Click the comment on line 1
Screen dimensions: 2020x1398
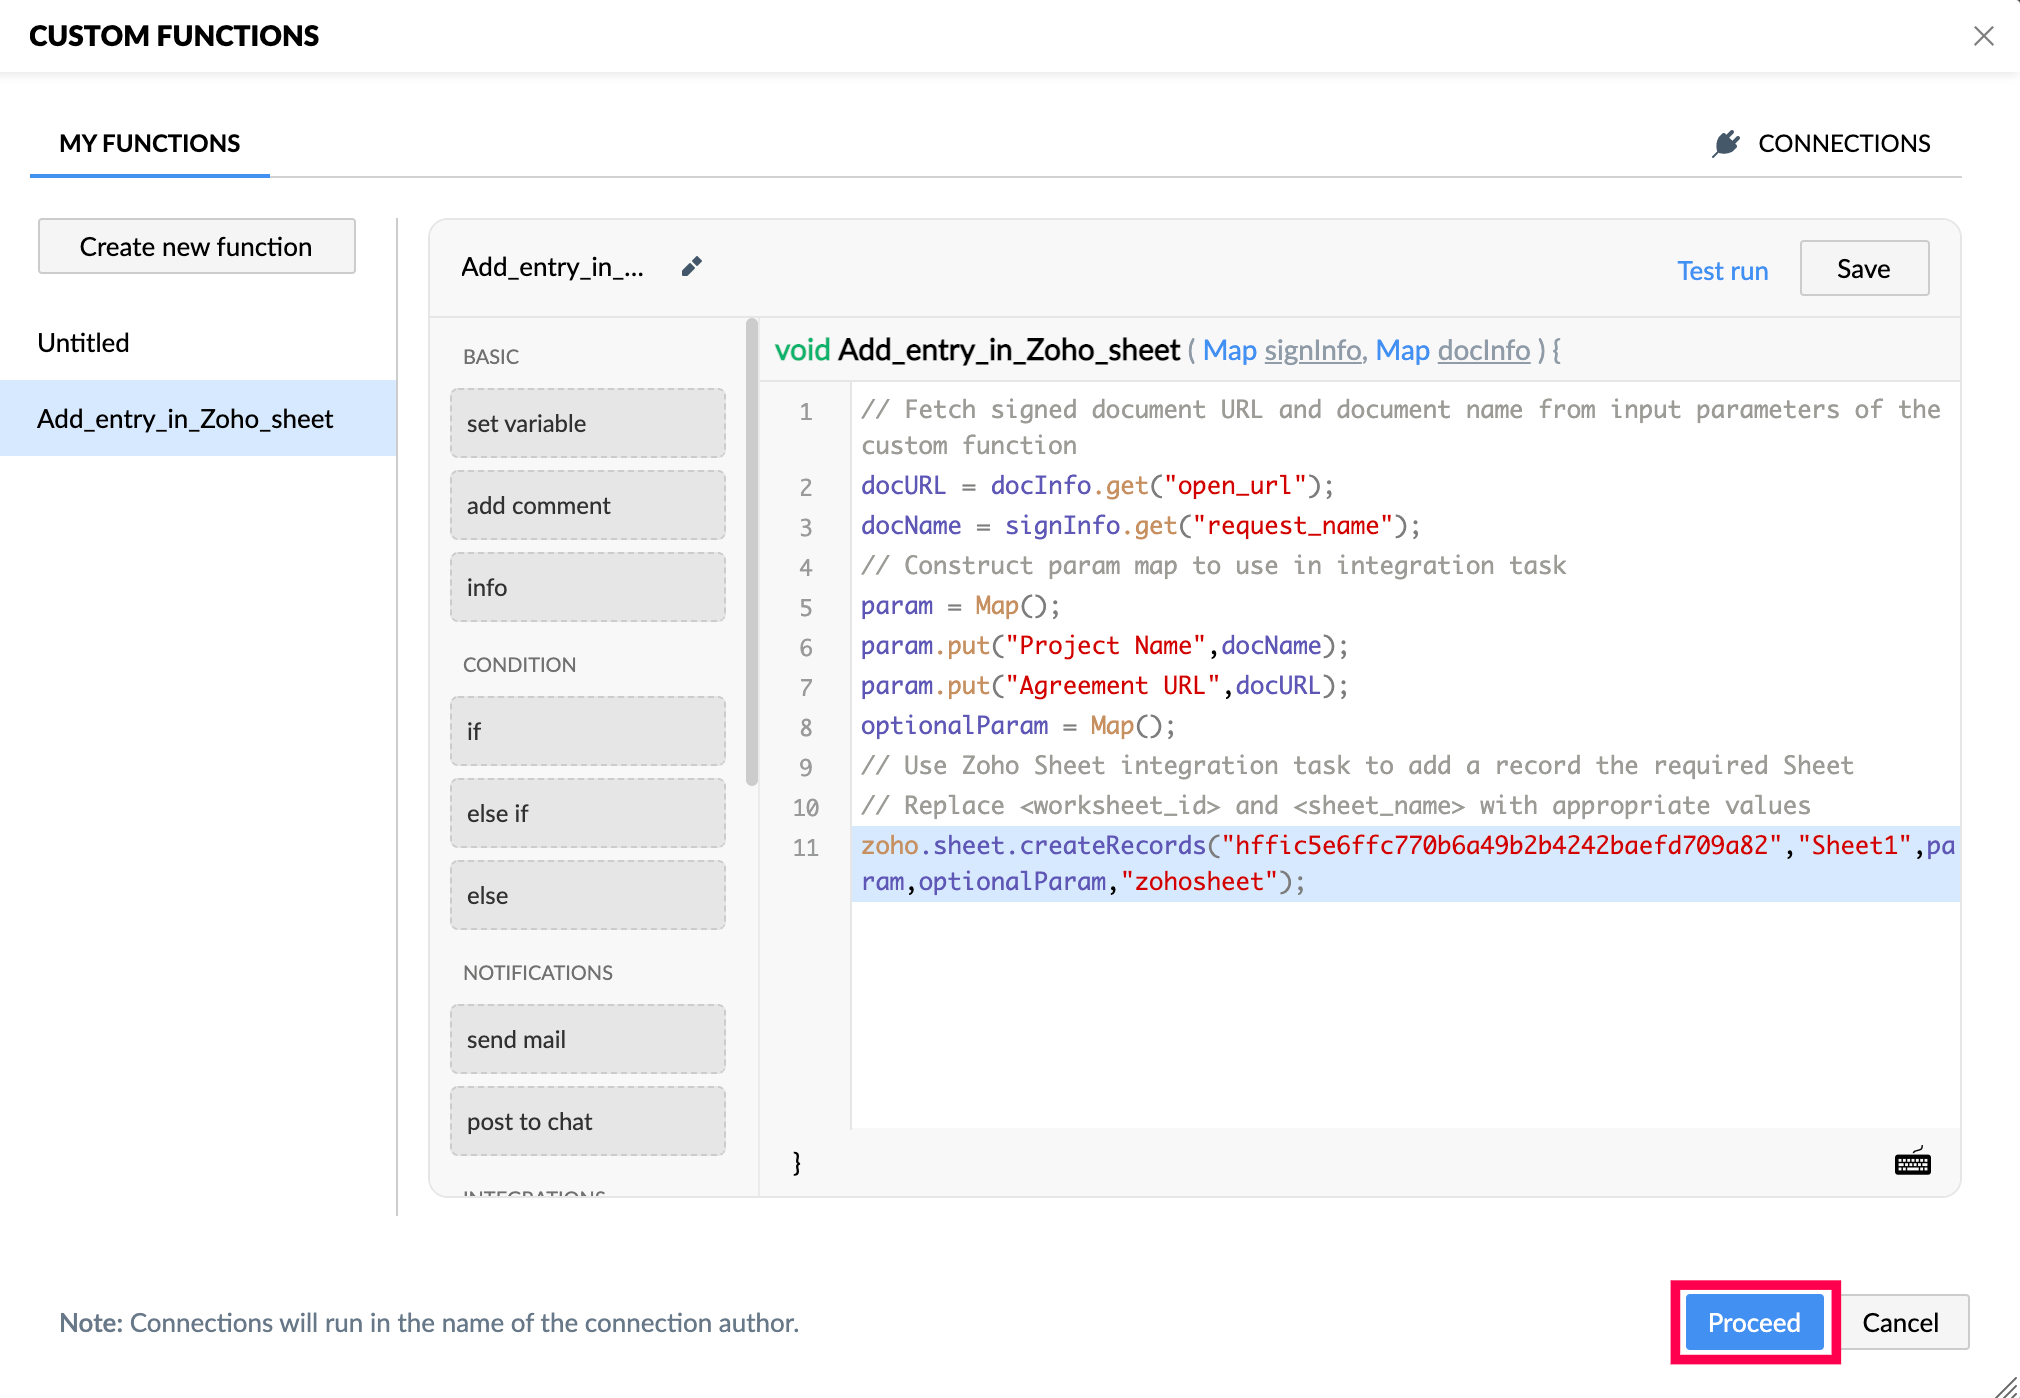coord(1400,427)
